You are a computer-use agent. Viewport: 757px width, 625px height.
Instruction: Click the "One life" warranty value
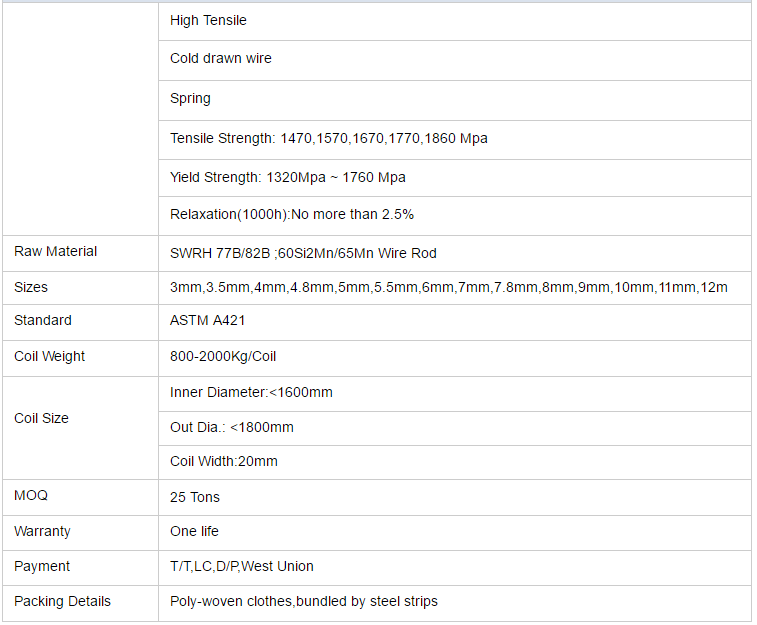(x=194, y=532)
